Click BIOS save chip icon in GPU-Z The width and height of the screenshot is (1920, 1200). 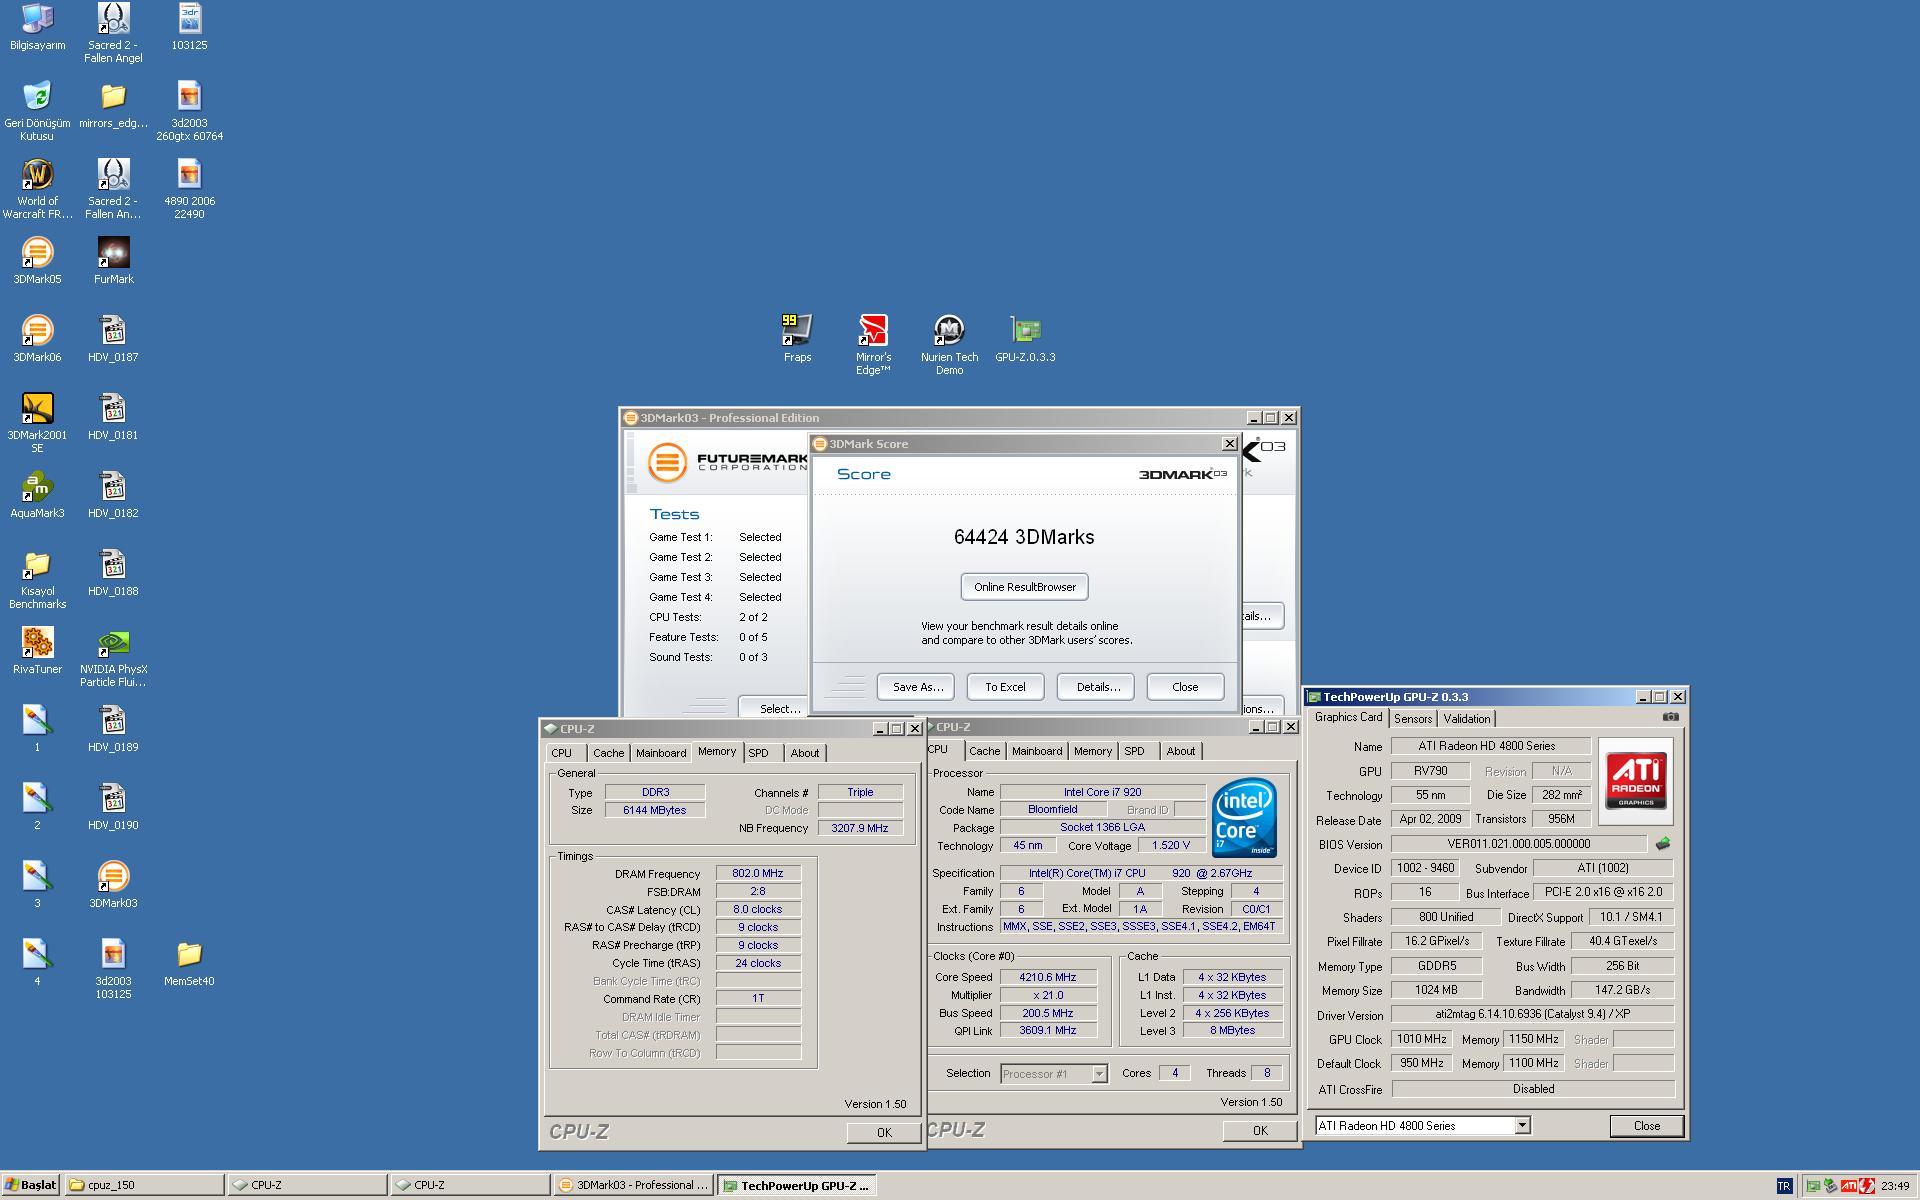coord(1663,844)
